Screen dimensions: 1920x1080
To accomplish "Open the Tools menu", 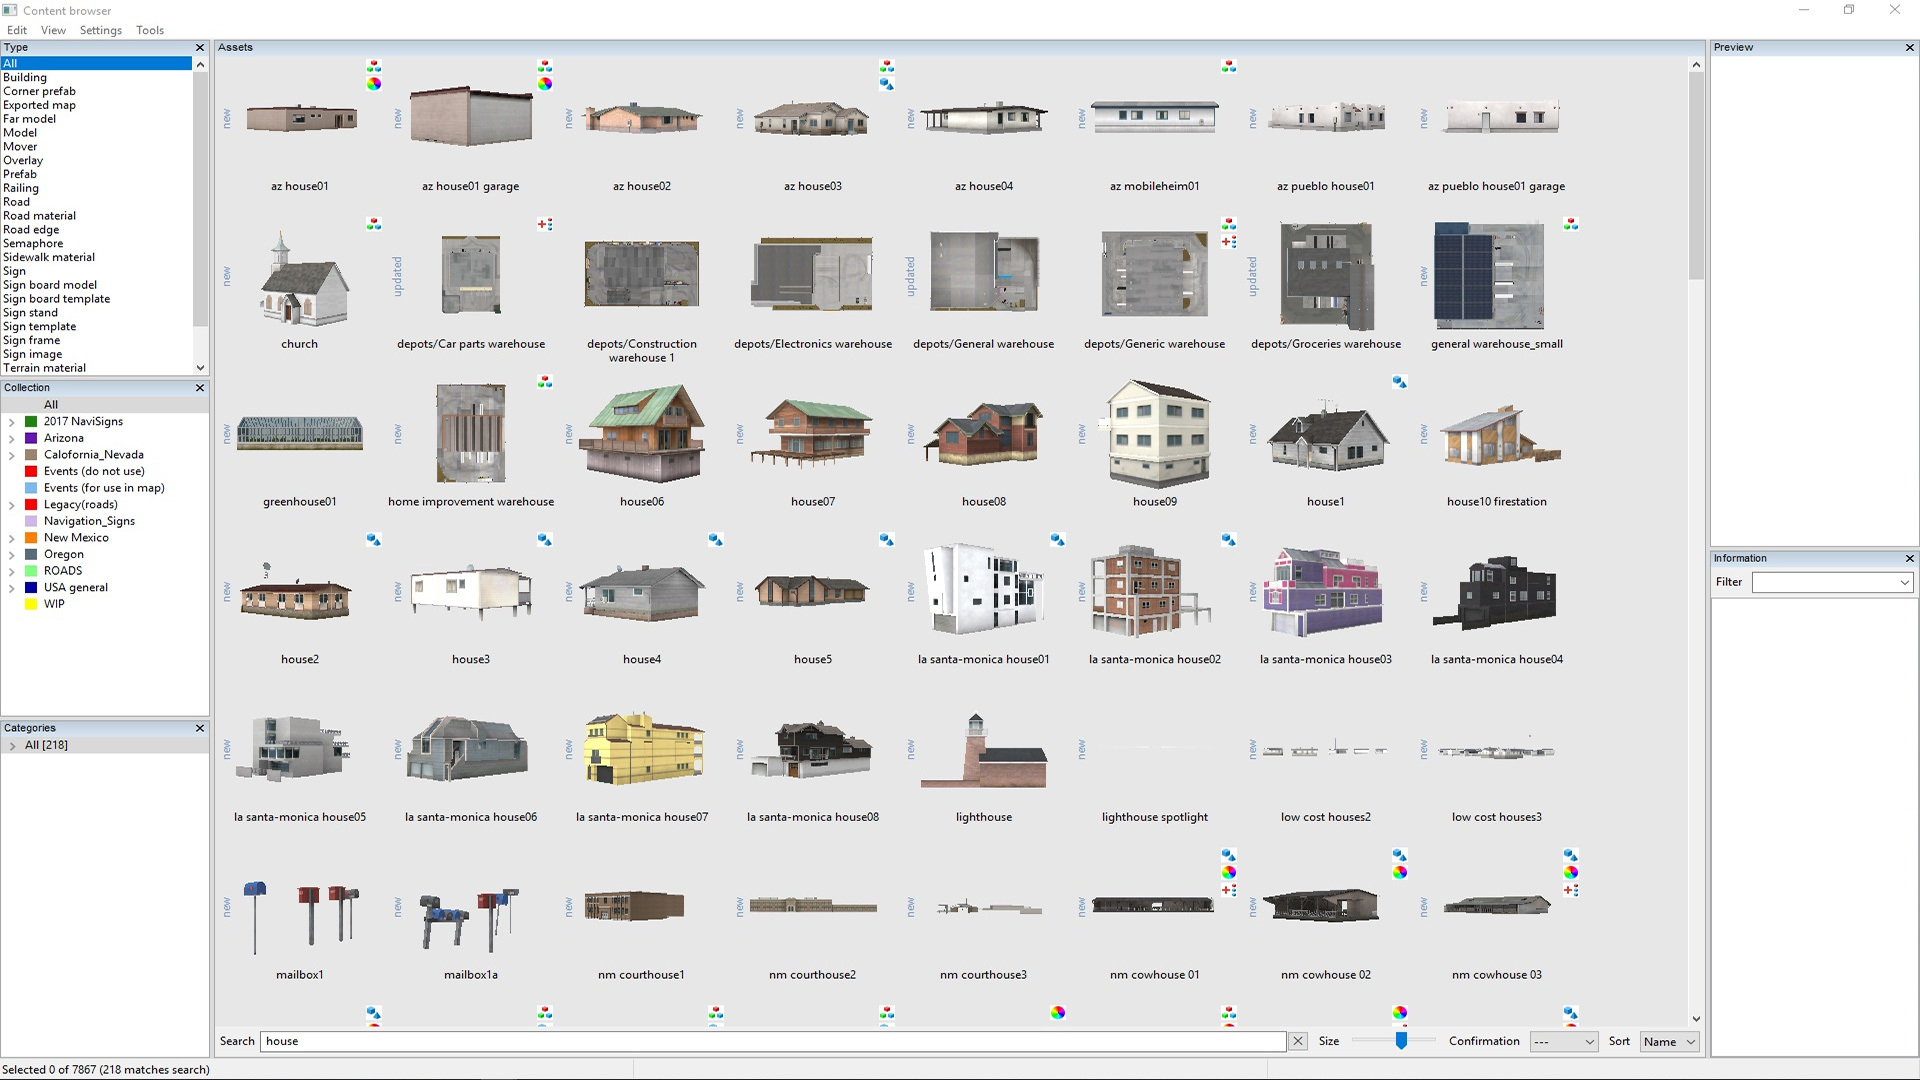I will point(150,30).
